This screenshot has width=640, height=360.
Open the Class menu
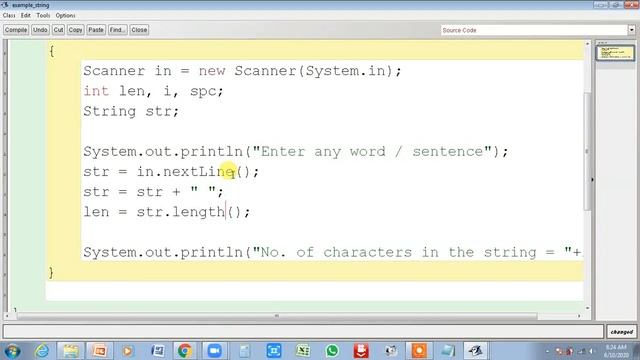pos(9,16)
